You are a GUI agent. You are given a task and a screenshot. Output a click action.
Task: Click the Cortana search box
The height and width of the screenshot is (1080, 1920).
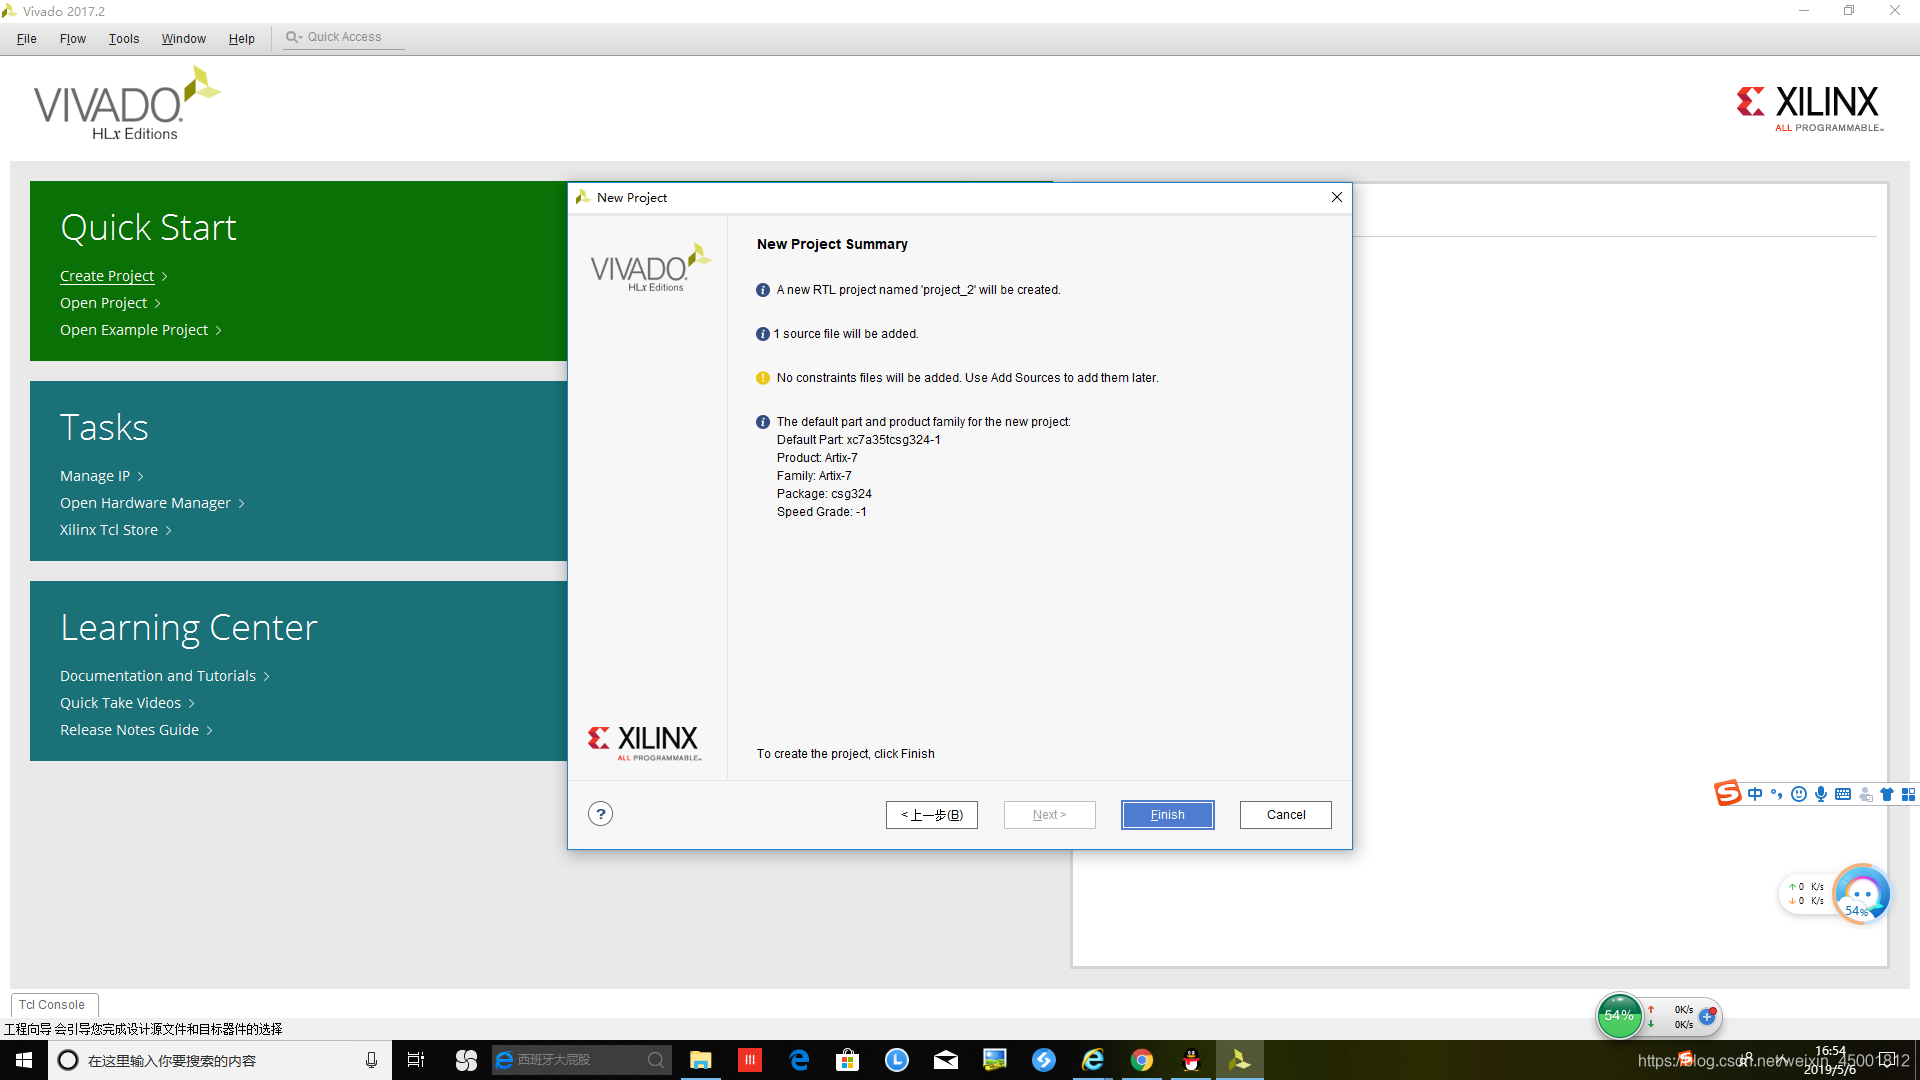pos(220,1060)
